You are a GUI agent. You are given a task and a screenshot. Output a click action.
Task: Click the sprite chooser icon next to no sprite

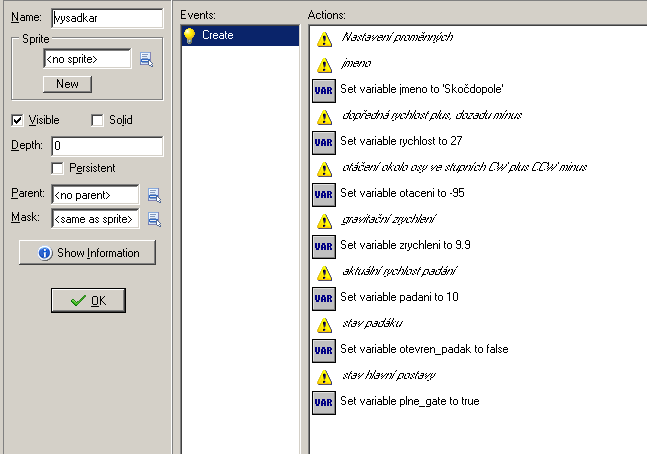click(146, 59)
